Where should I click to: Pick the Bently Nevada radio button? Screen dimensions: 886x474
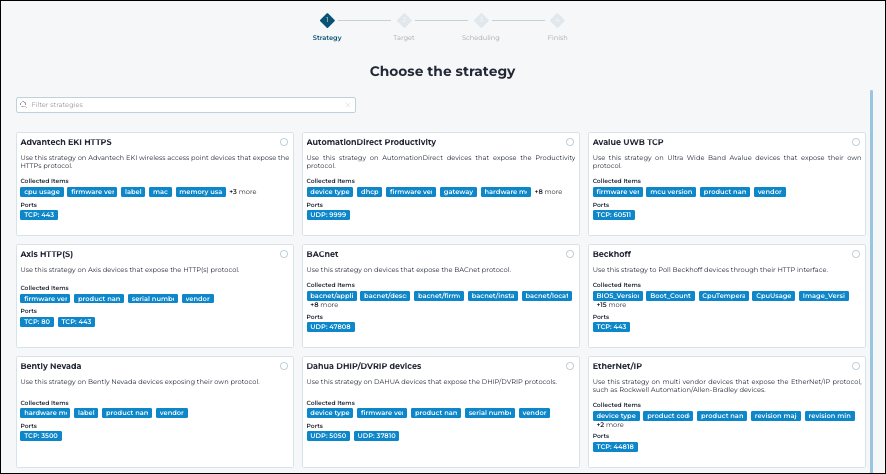click(x=284, y=366)
